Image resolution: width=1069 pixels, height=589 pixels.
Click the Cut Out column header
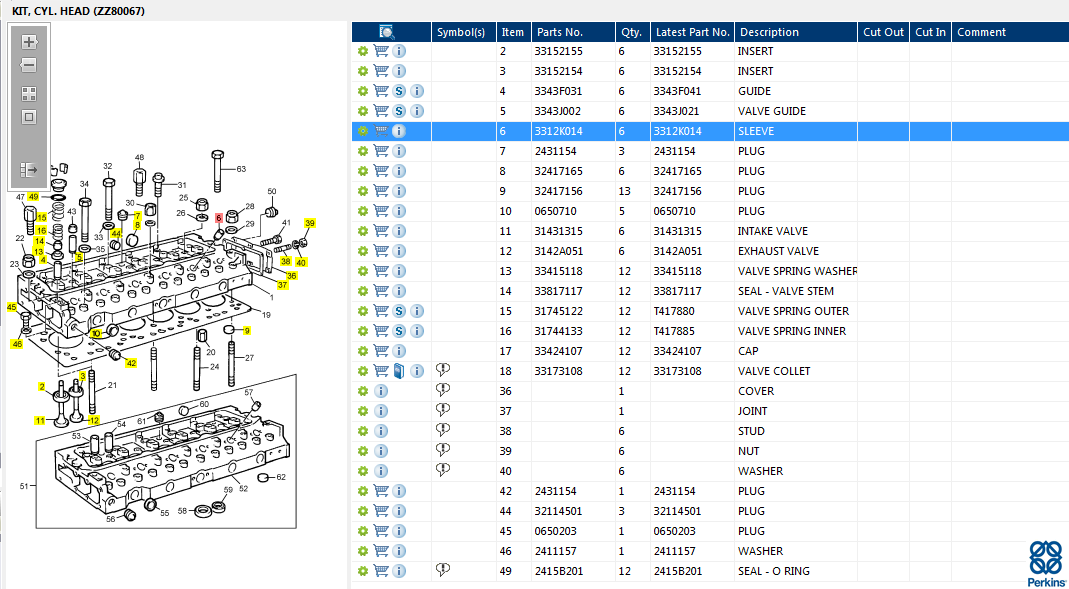[884, 32]
